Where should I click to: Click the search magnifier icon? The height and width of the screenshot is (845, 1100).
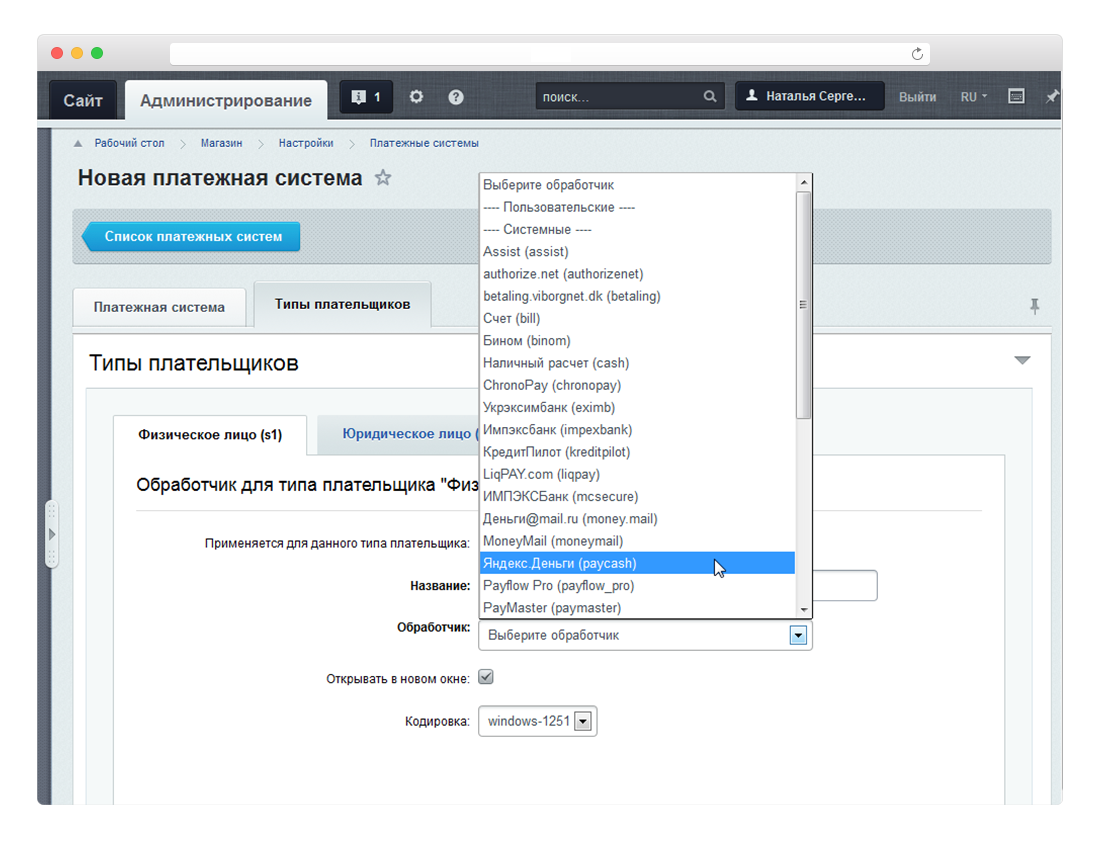pyautogui.click(x=710, y=97)
